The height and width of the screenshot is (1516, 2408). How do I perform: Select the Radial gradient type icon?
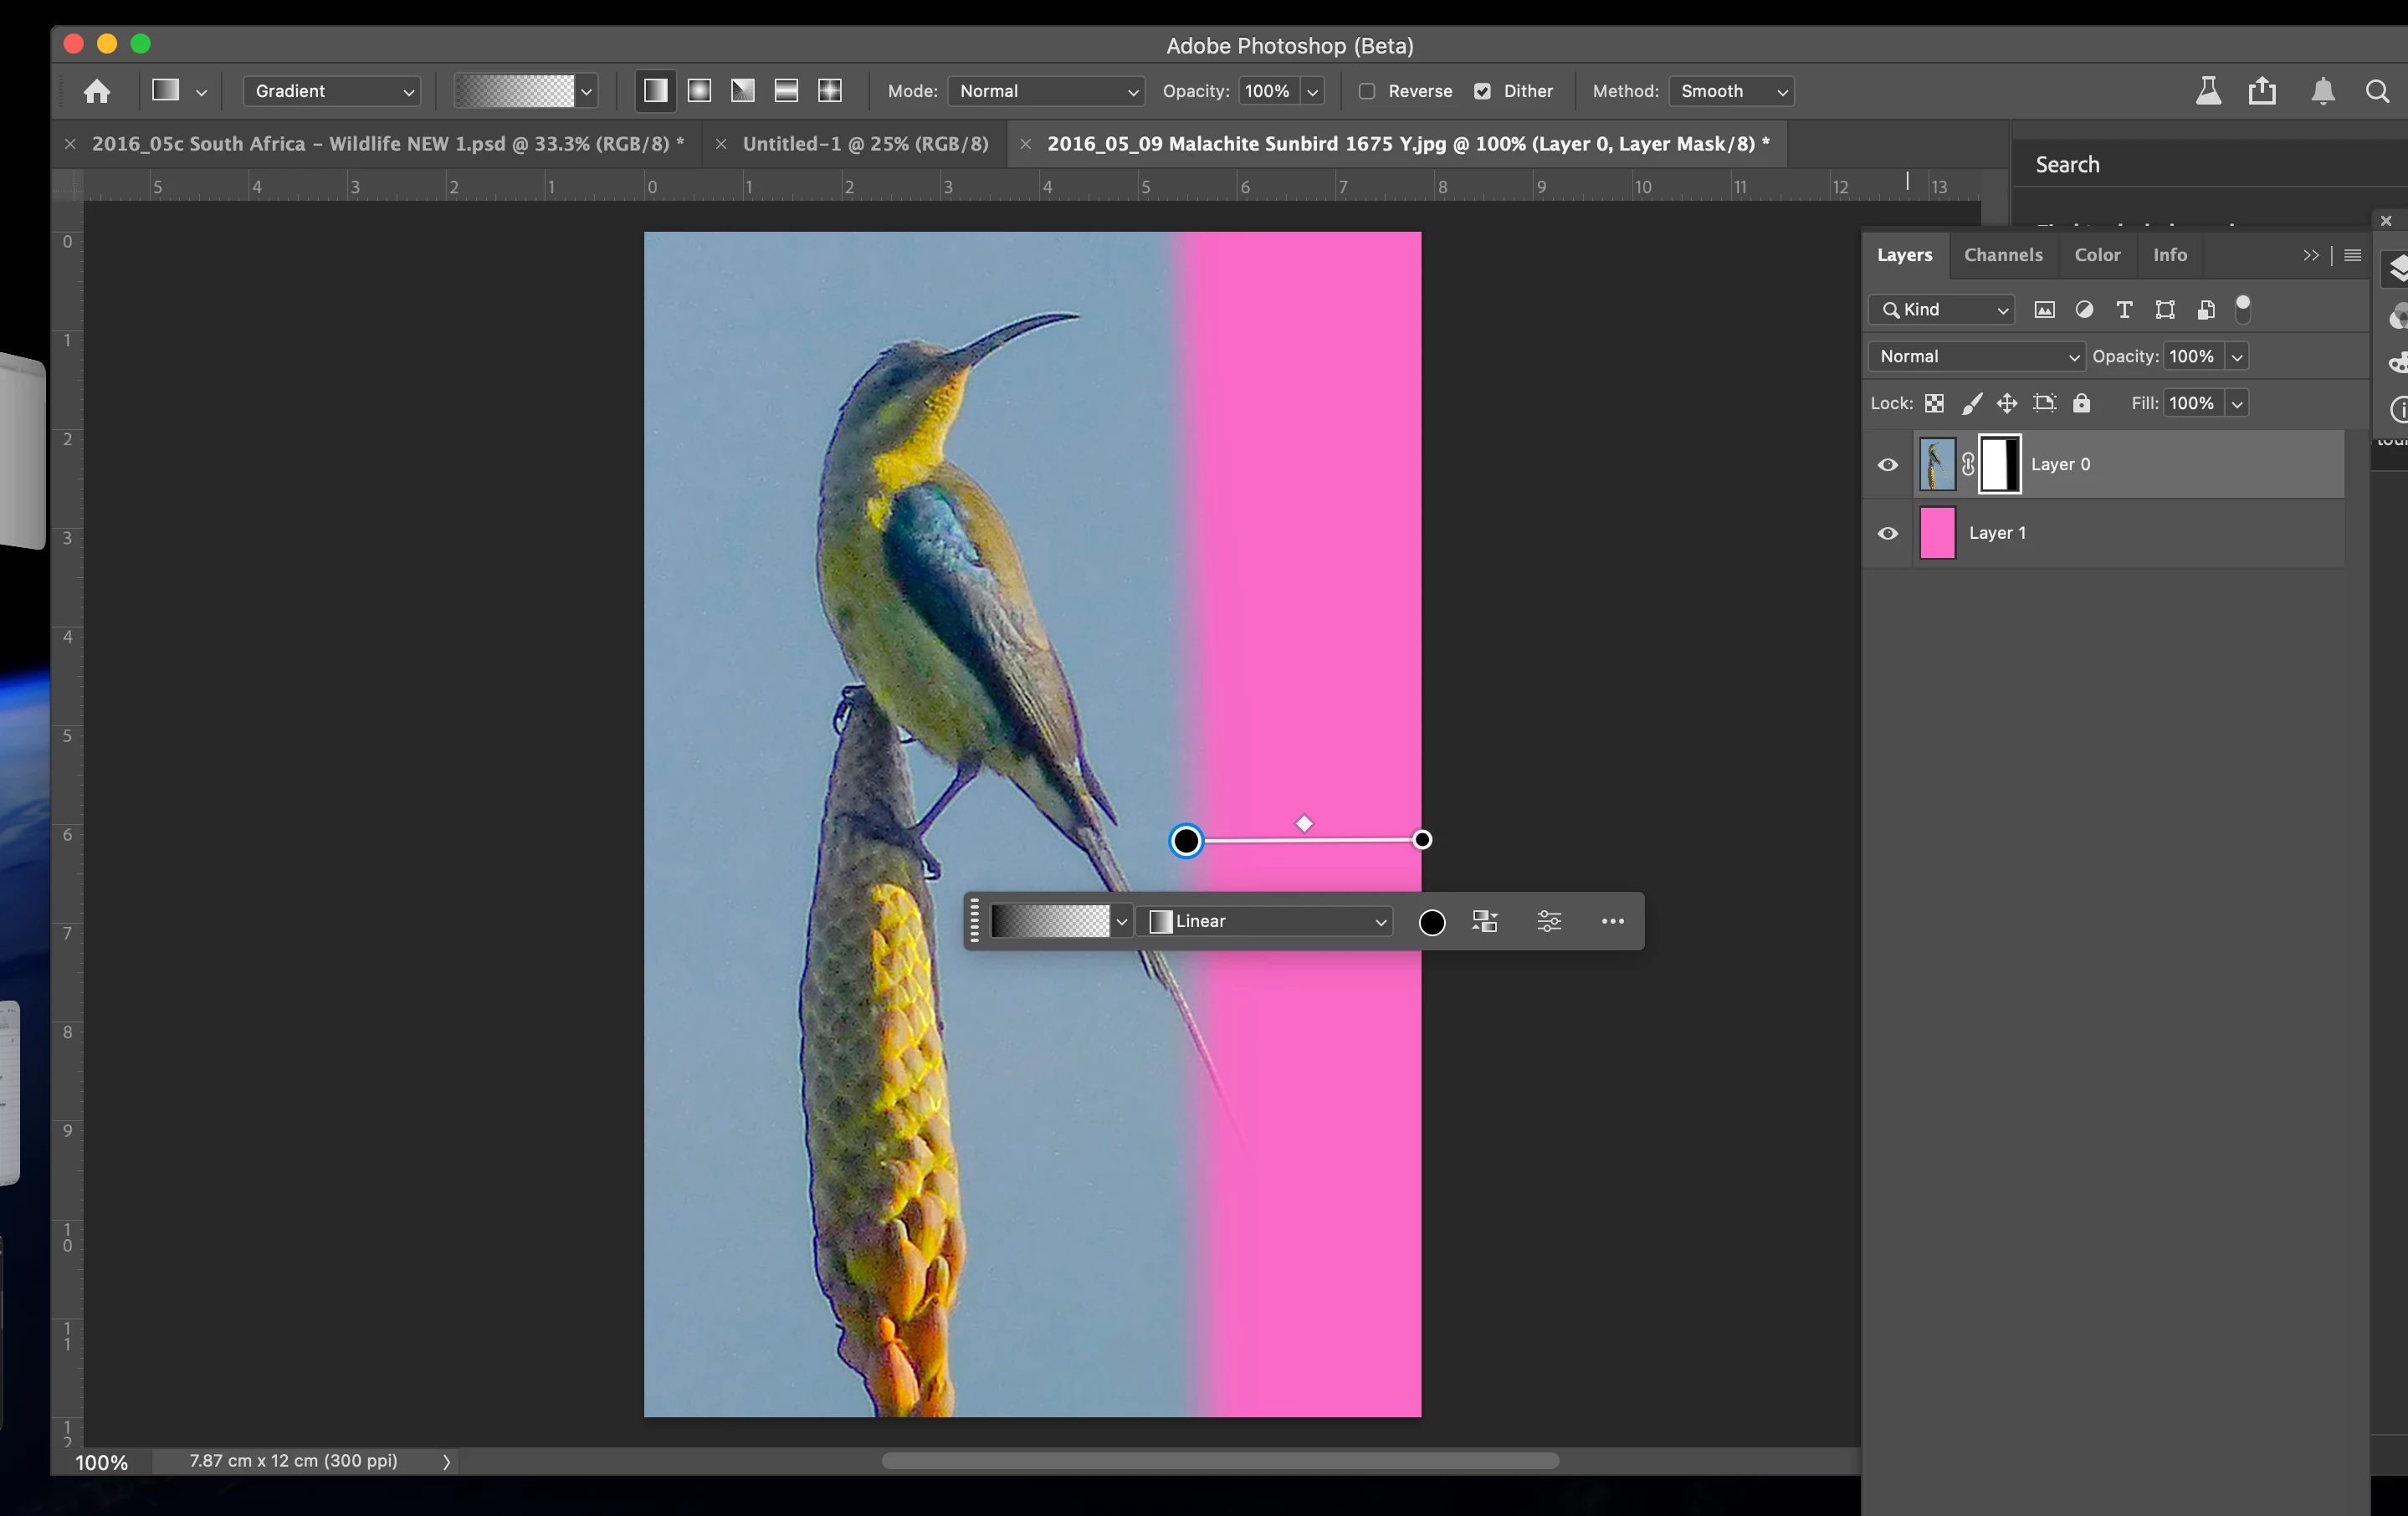click(699, 91)
